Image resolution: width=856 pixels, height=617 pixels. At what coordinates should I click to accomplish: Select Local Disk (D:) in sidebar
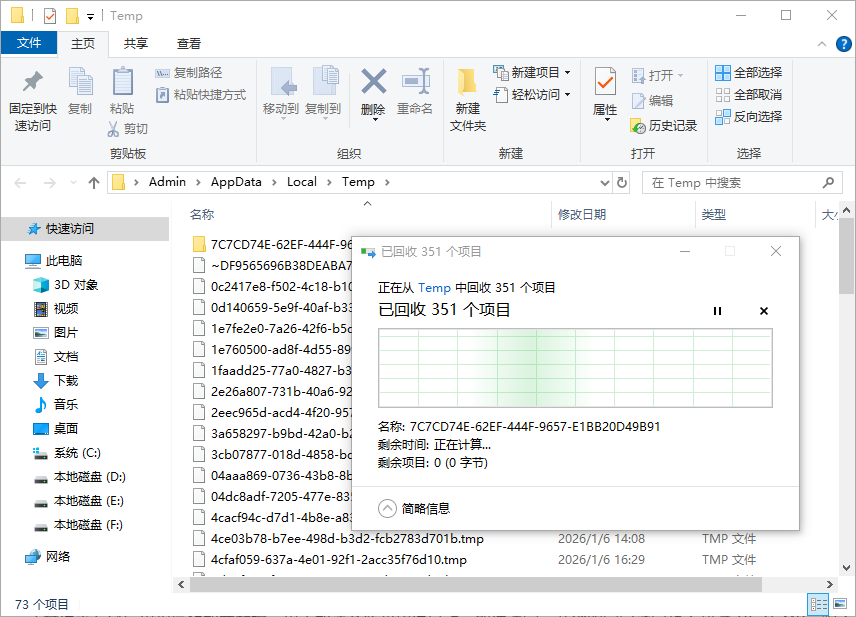tap(89, 477)
